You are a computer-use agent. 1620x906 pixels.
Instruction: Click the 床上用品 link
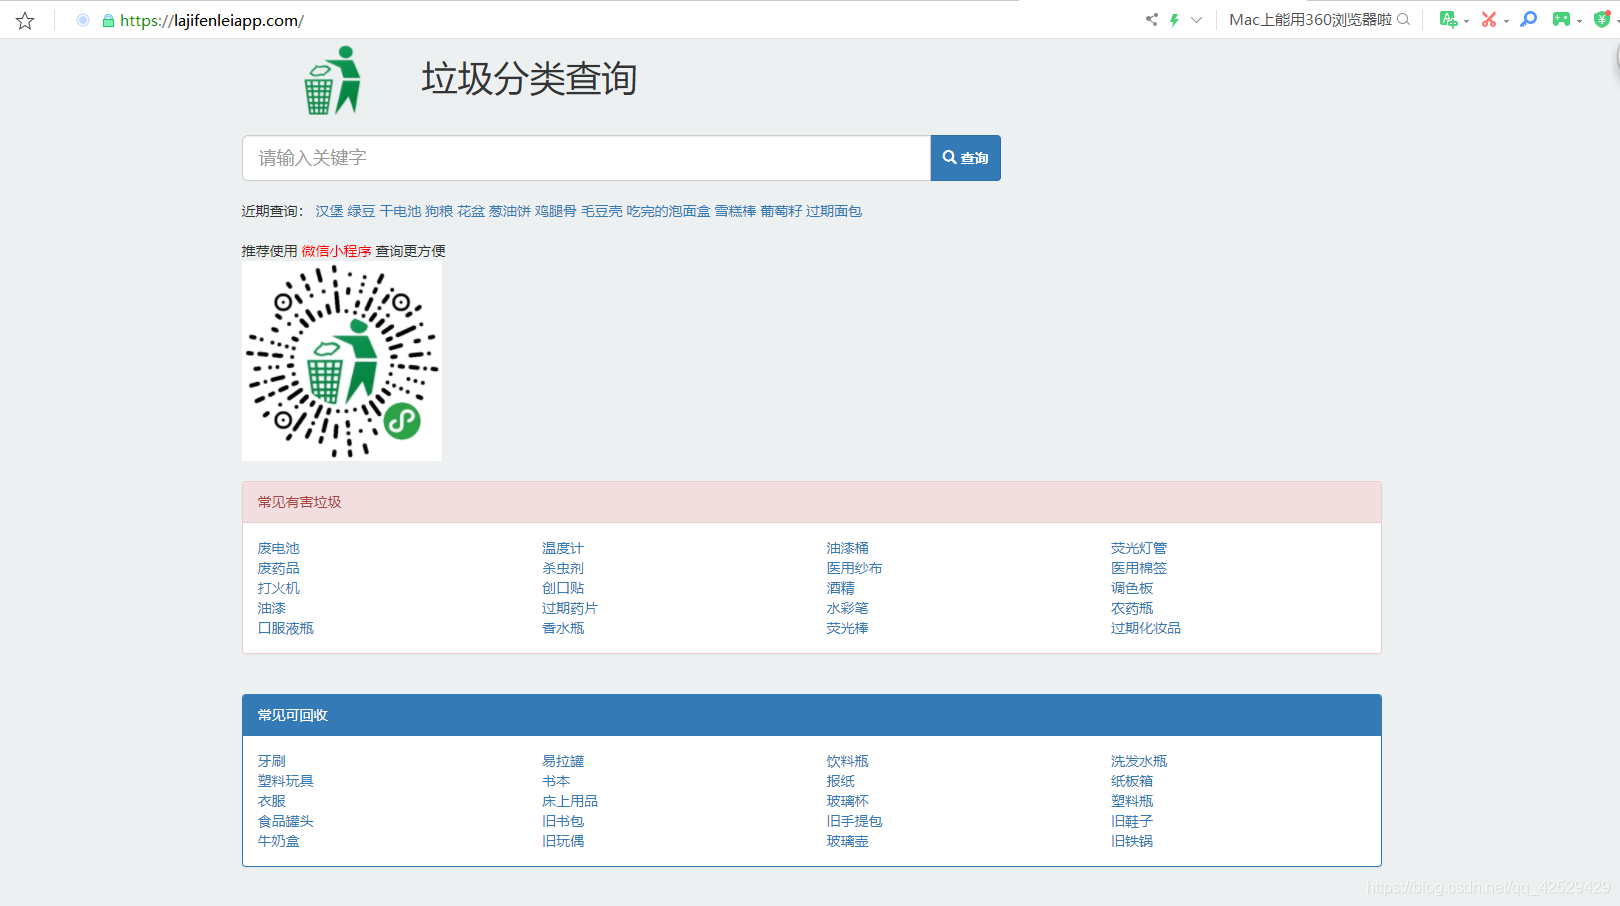(570, 801)
